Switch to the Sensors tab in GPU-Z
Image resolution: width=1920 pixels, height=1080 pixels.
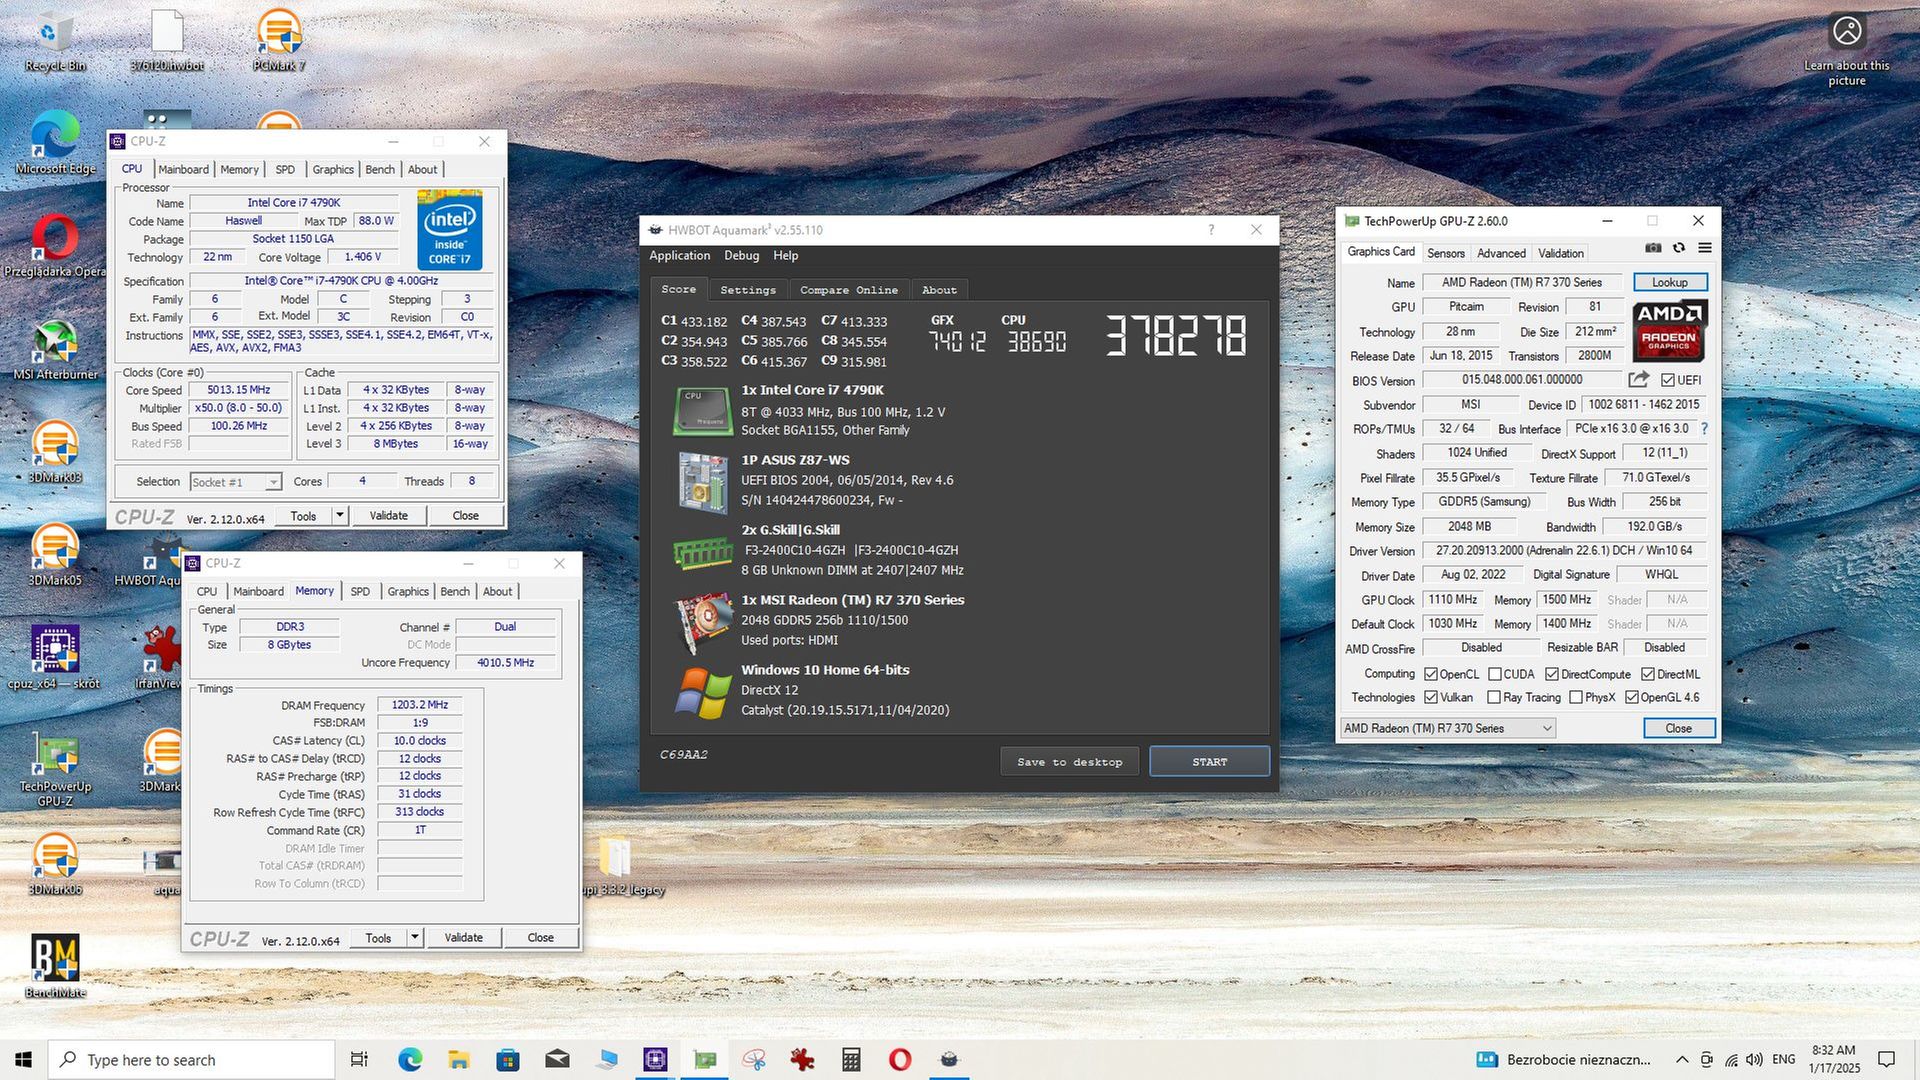(x=1445, y=253)
